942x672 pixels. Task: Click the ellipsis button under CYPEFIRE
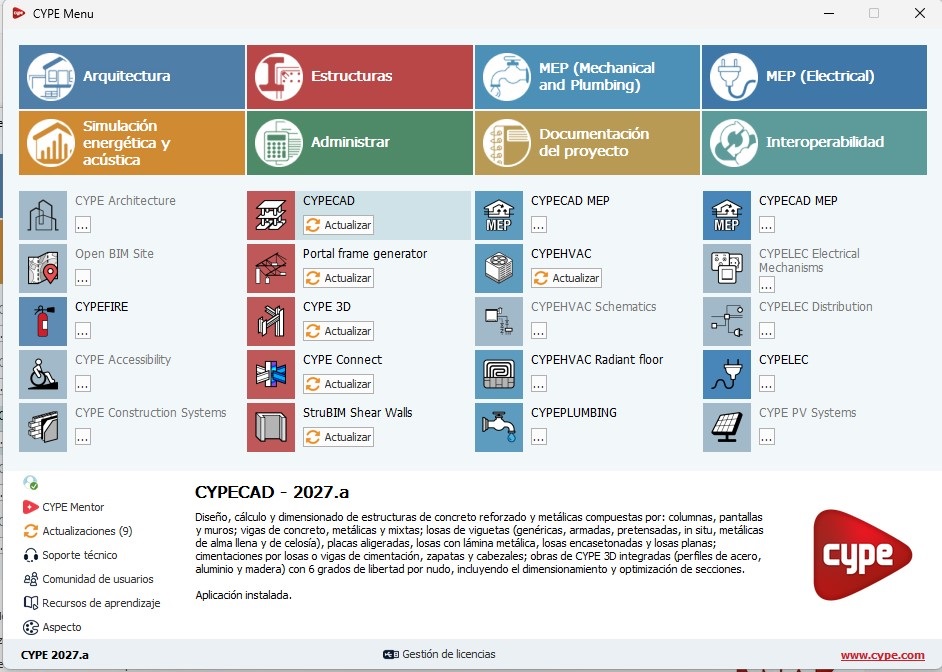click(83, 331)
